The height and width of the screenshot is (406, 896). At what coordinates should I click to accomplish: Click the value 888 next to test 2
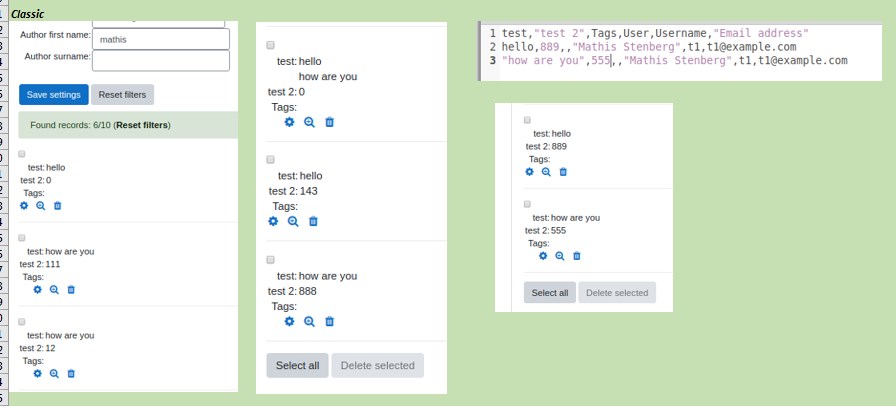pyautogui.click(x=307, y=291)
